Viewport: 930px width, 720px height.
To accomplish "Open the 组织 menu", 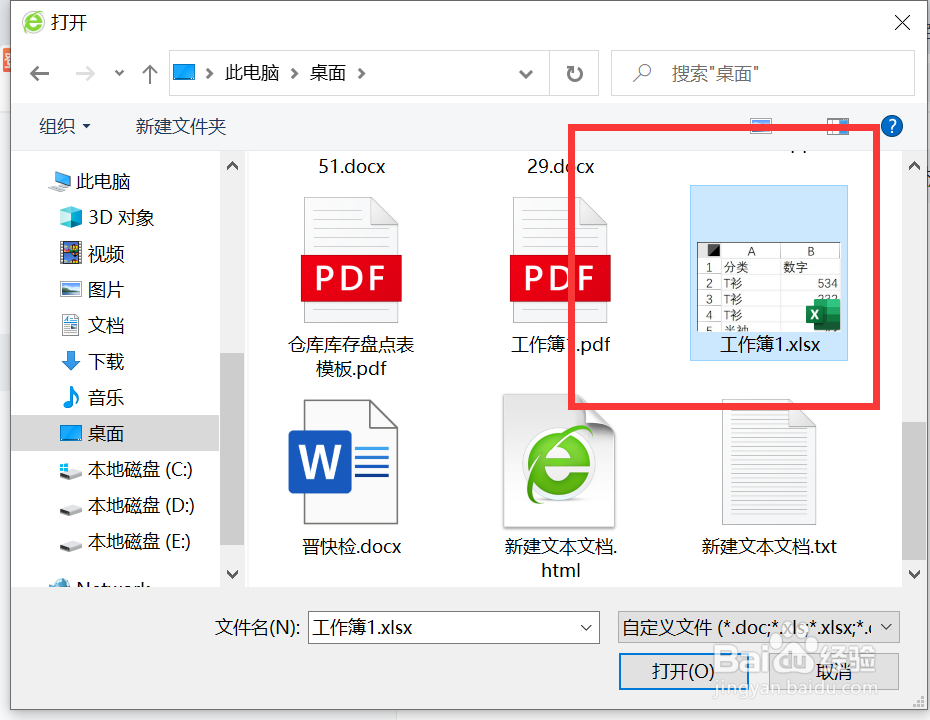I will pos(65,126).
